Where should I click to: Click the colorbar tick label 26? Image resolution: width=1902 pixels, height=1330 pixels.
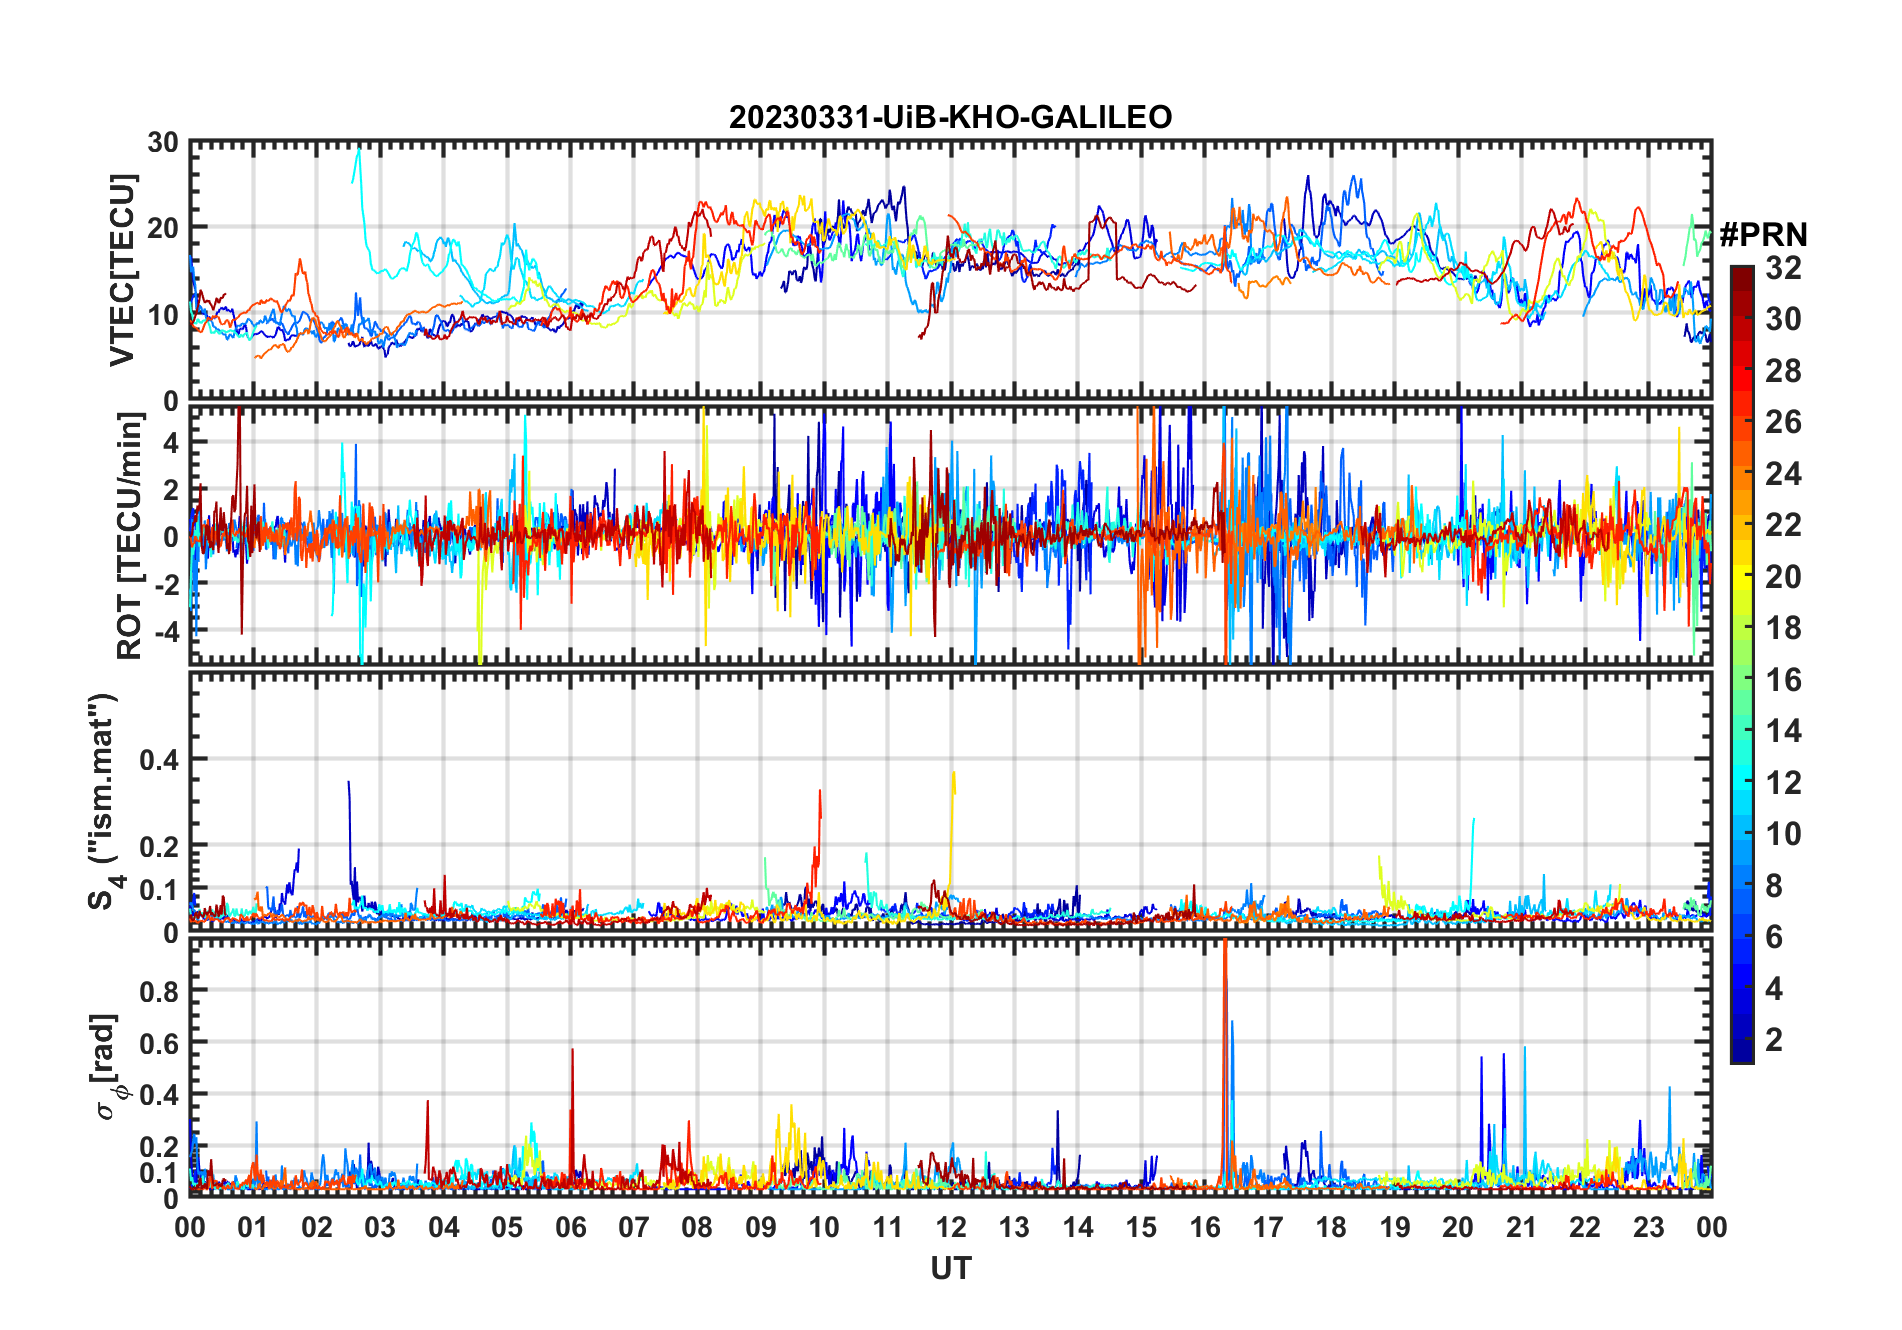tap(1783, 422)
